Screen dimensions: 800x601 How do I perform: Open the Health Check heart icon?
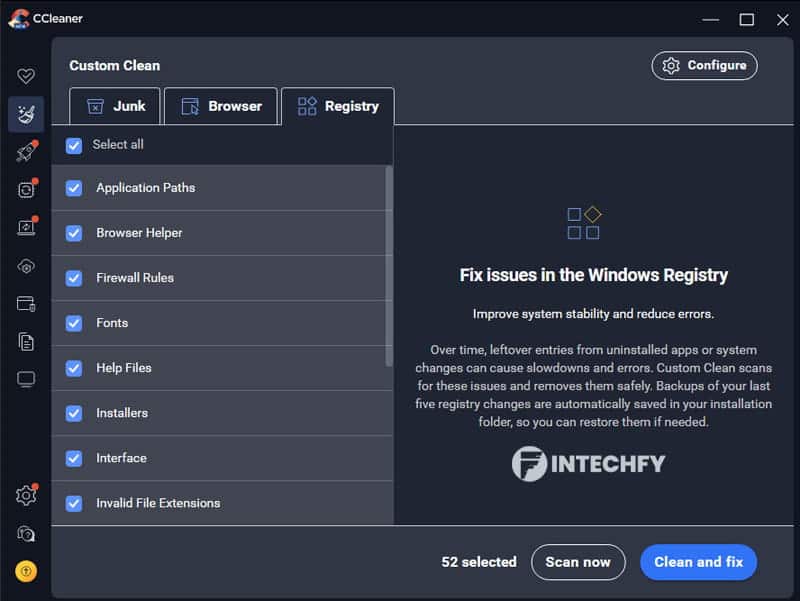26,76
